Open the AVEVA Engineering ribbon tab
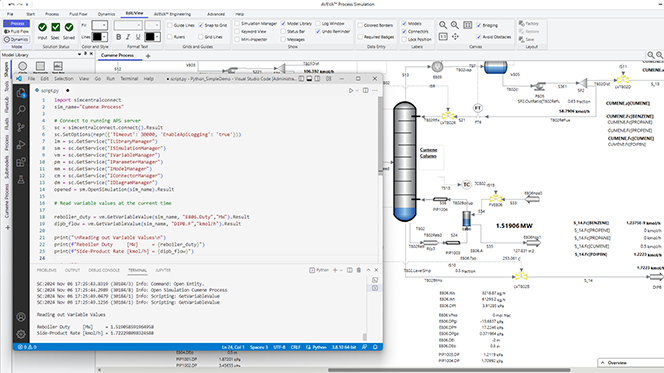Viewport: 664px width, 373px height. pos(172,14)
